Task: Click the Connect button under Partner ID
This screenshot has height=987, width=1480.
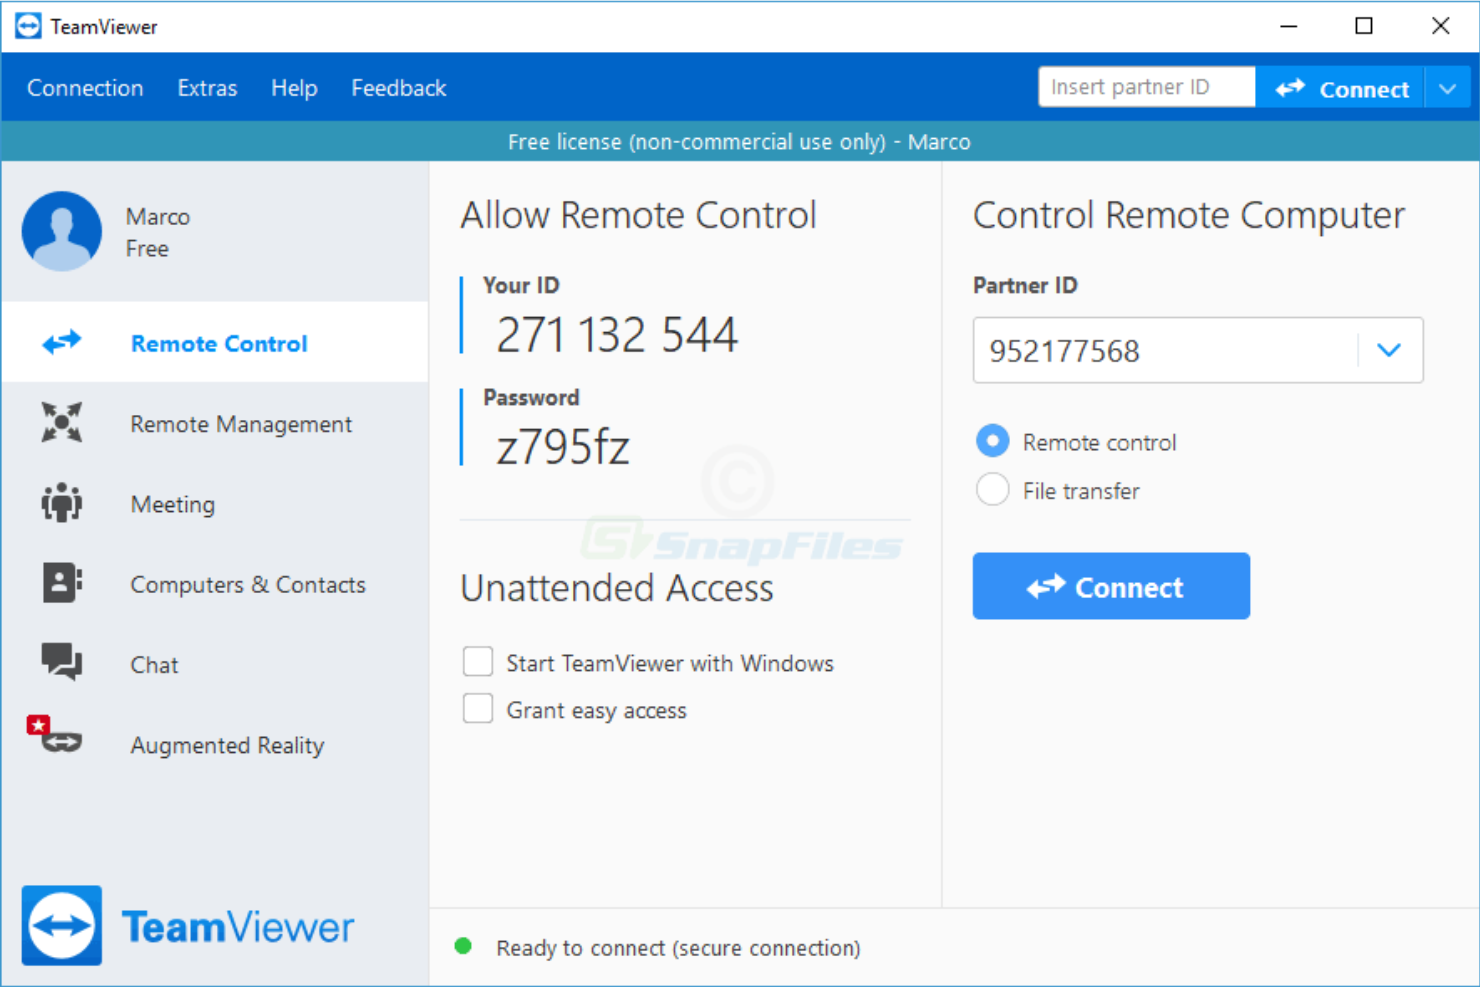Action: (x=1110, y=586)
